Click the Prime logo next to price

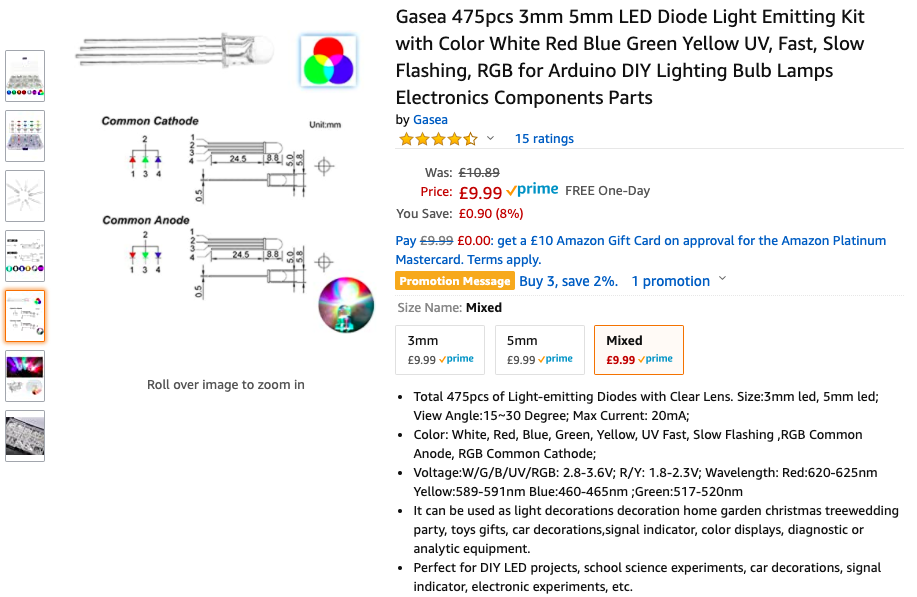pos(532,190)
